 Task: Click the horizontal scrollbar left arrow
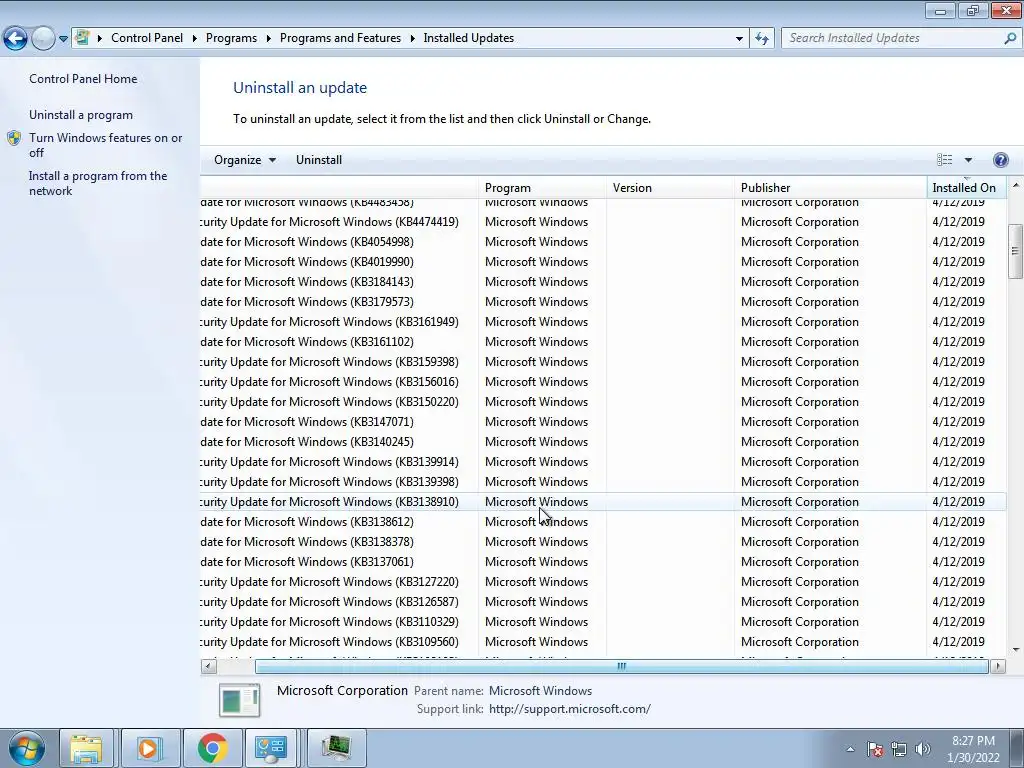click(209, 667)
